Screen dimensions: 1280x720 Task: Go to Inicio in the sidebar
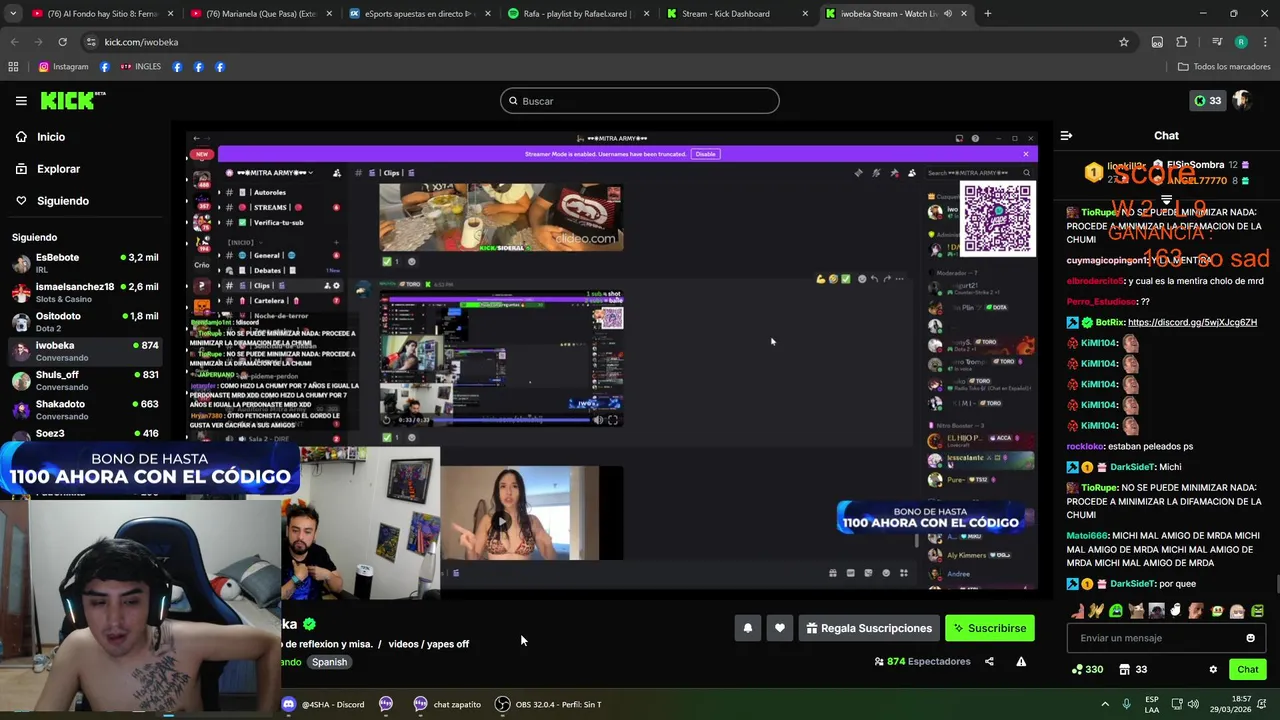click(50, 137)
